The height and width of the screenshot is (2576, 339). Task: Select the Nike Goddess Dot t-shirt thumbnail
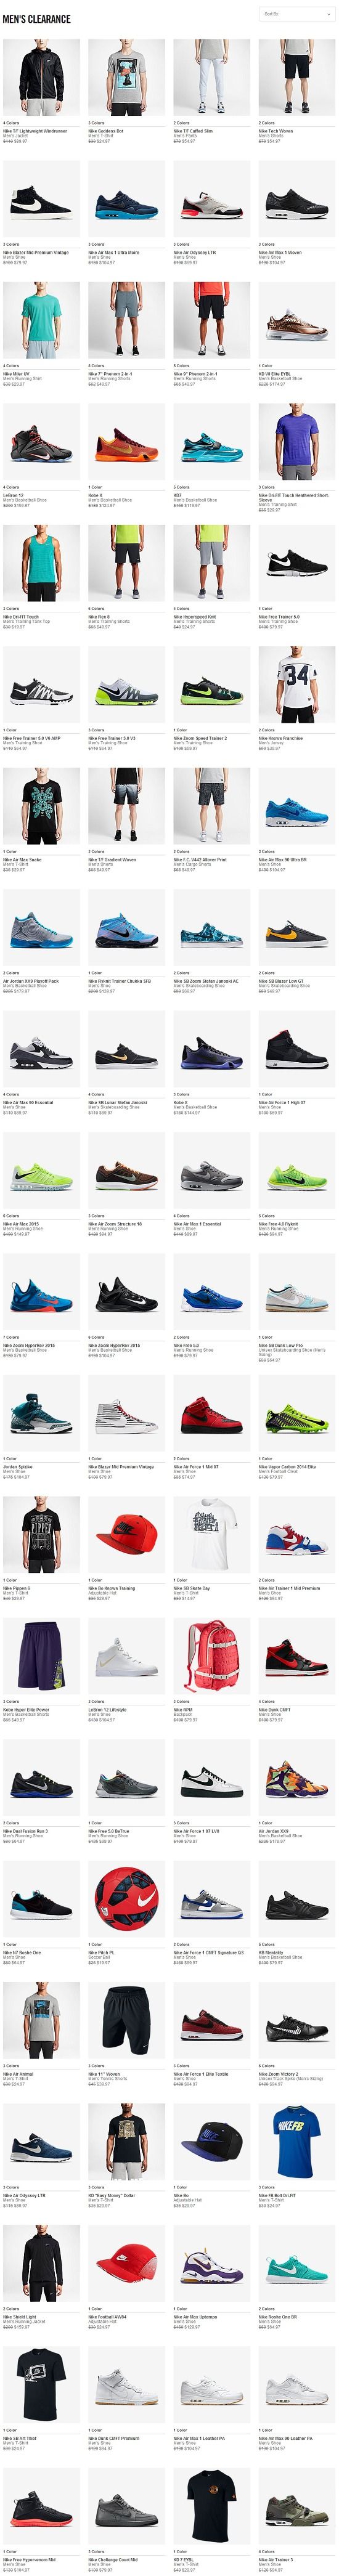pyautogui.click(x=127, y=78)
